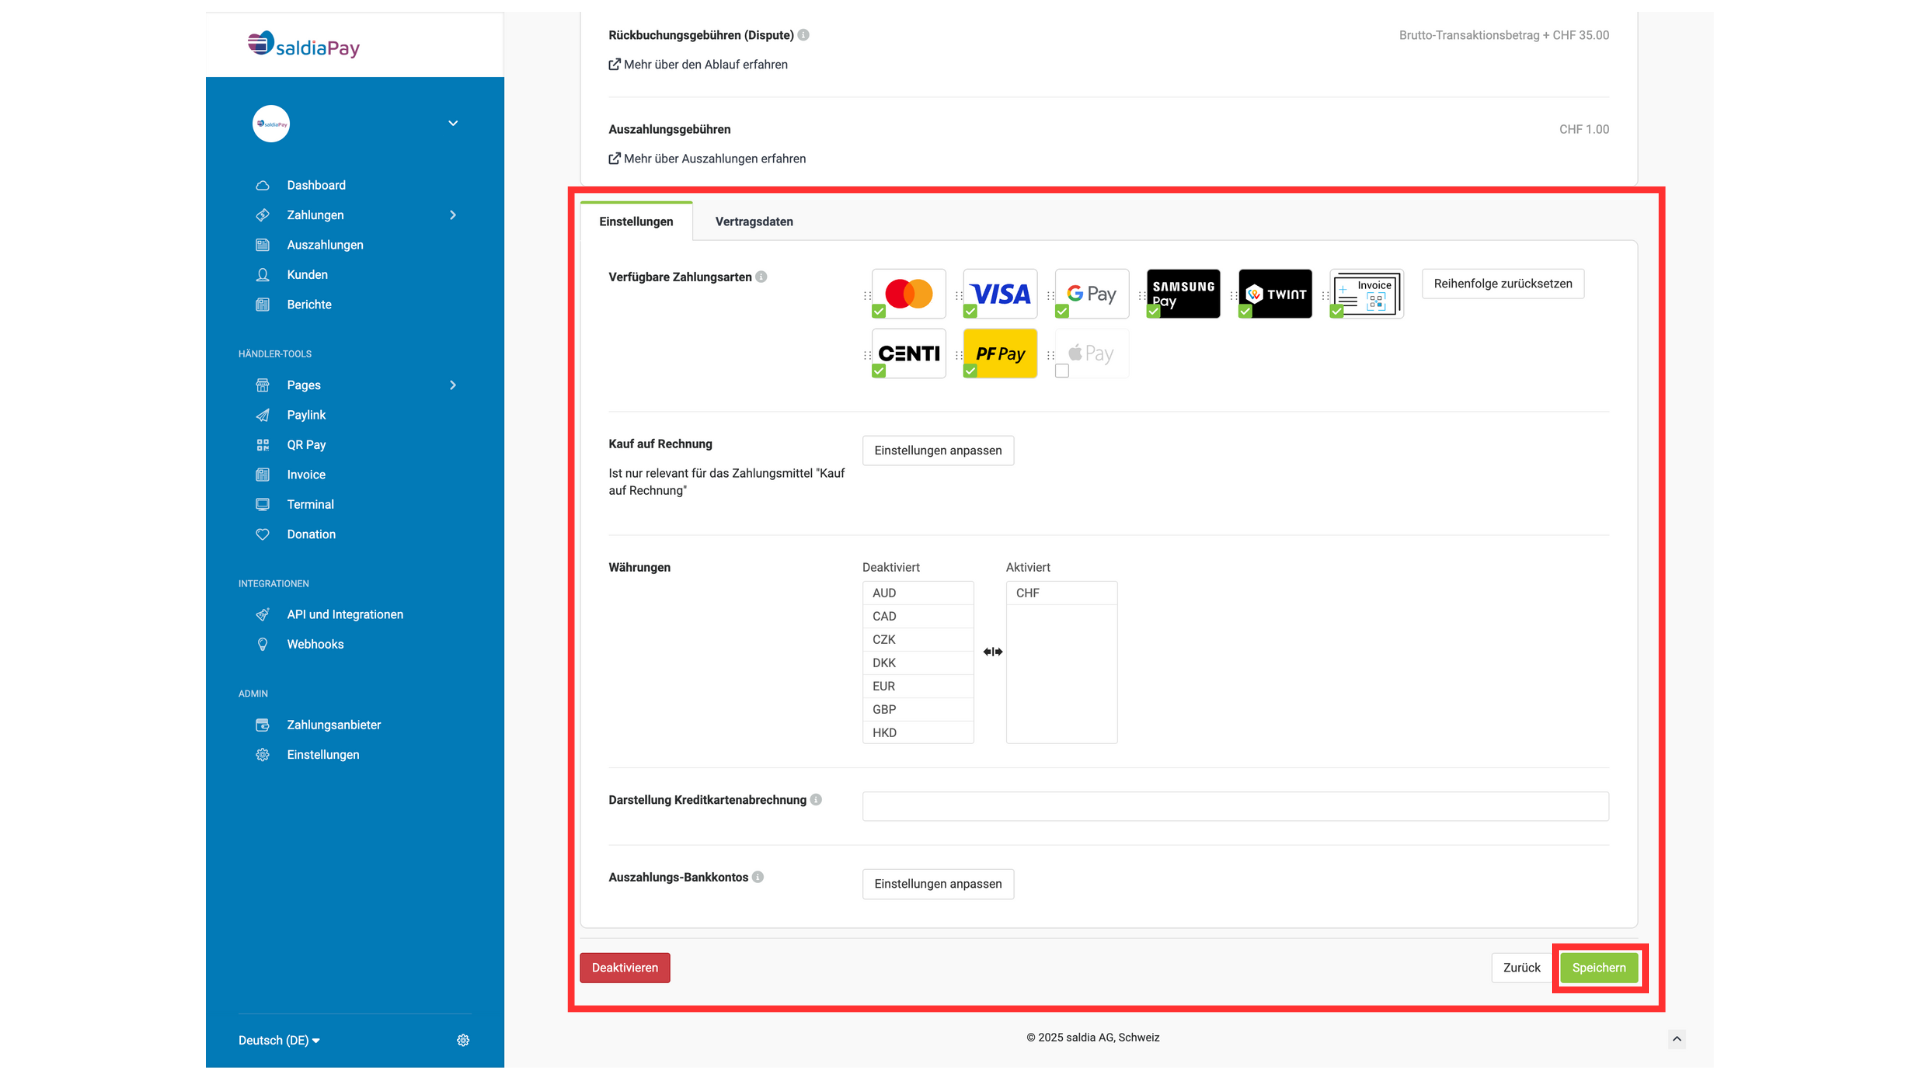This screenshot has height=1080, width=1920.
Task: Click the red Deaktivieren button
Action: point(625,968)
